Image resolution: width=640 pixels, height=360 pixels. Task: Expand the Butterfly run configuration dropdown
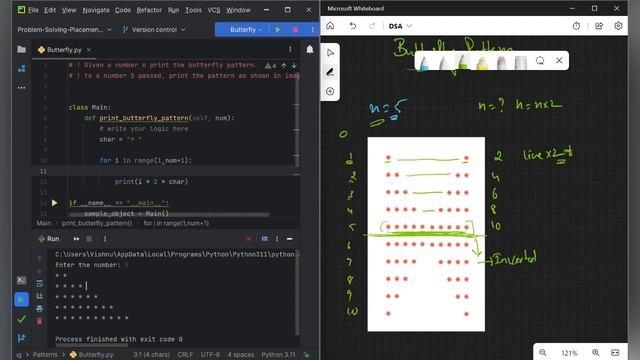point(246,29)
